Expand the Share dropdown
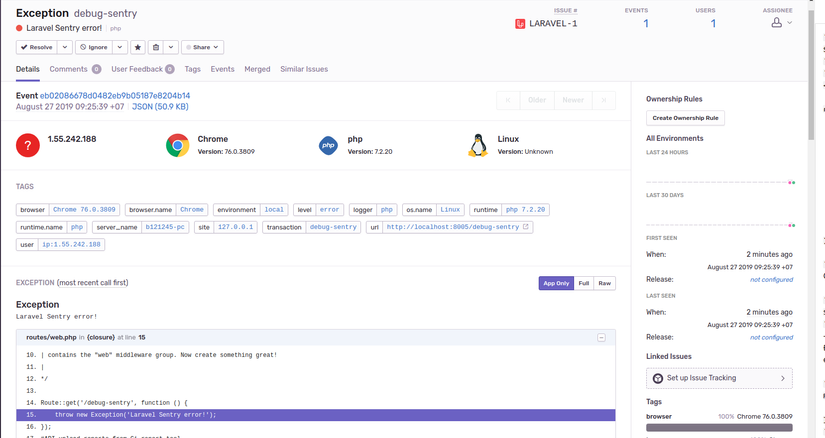 [x=203, y=47]
